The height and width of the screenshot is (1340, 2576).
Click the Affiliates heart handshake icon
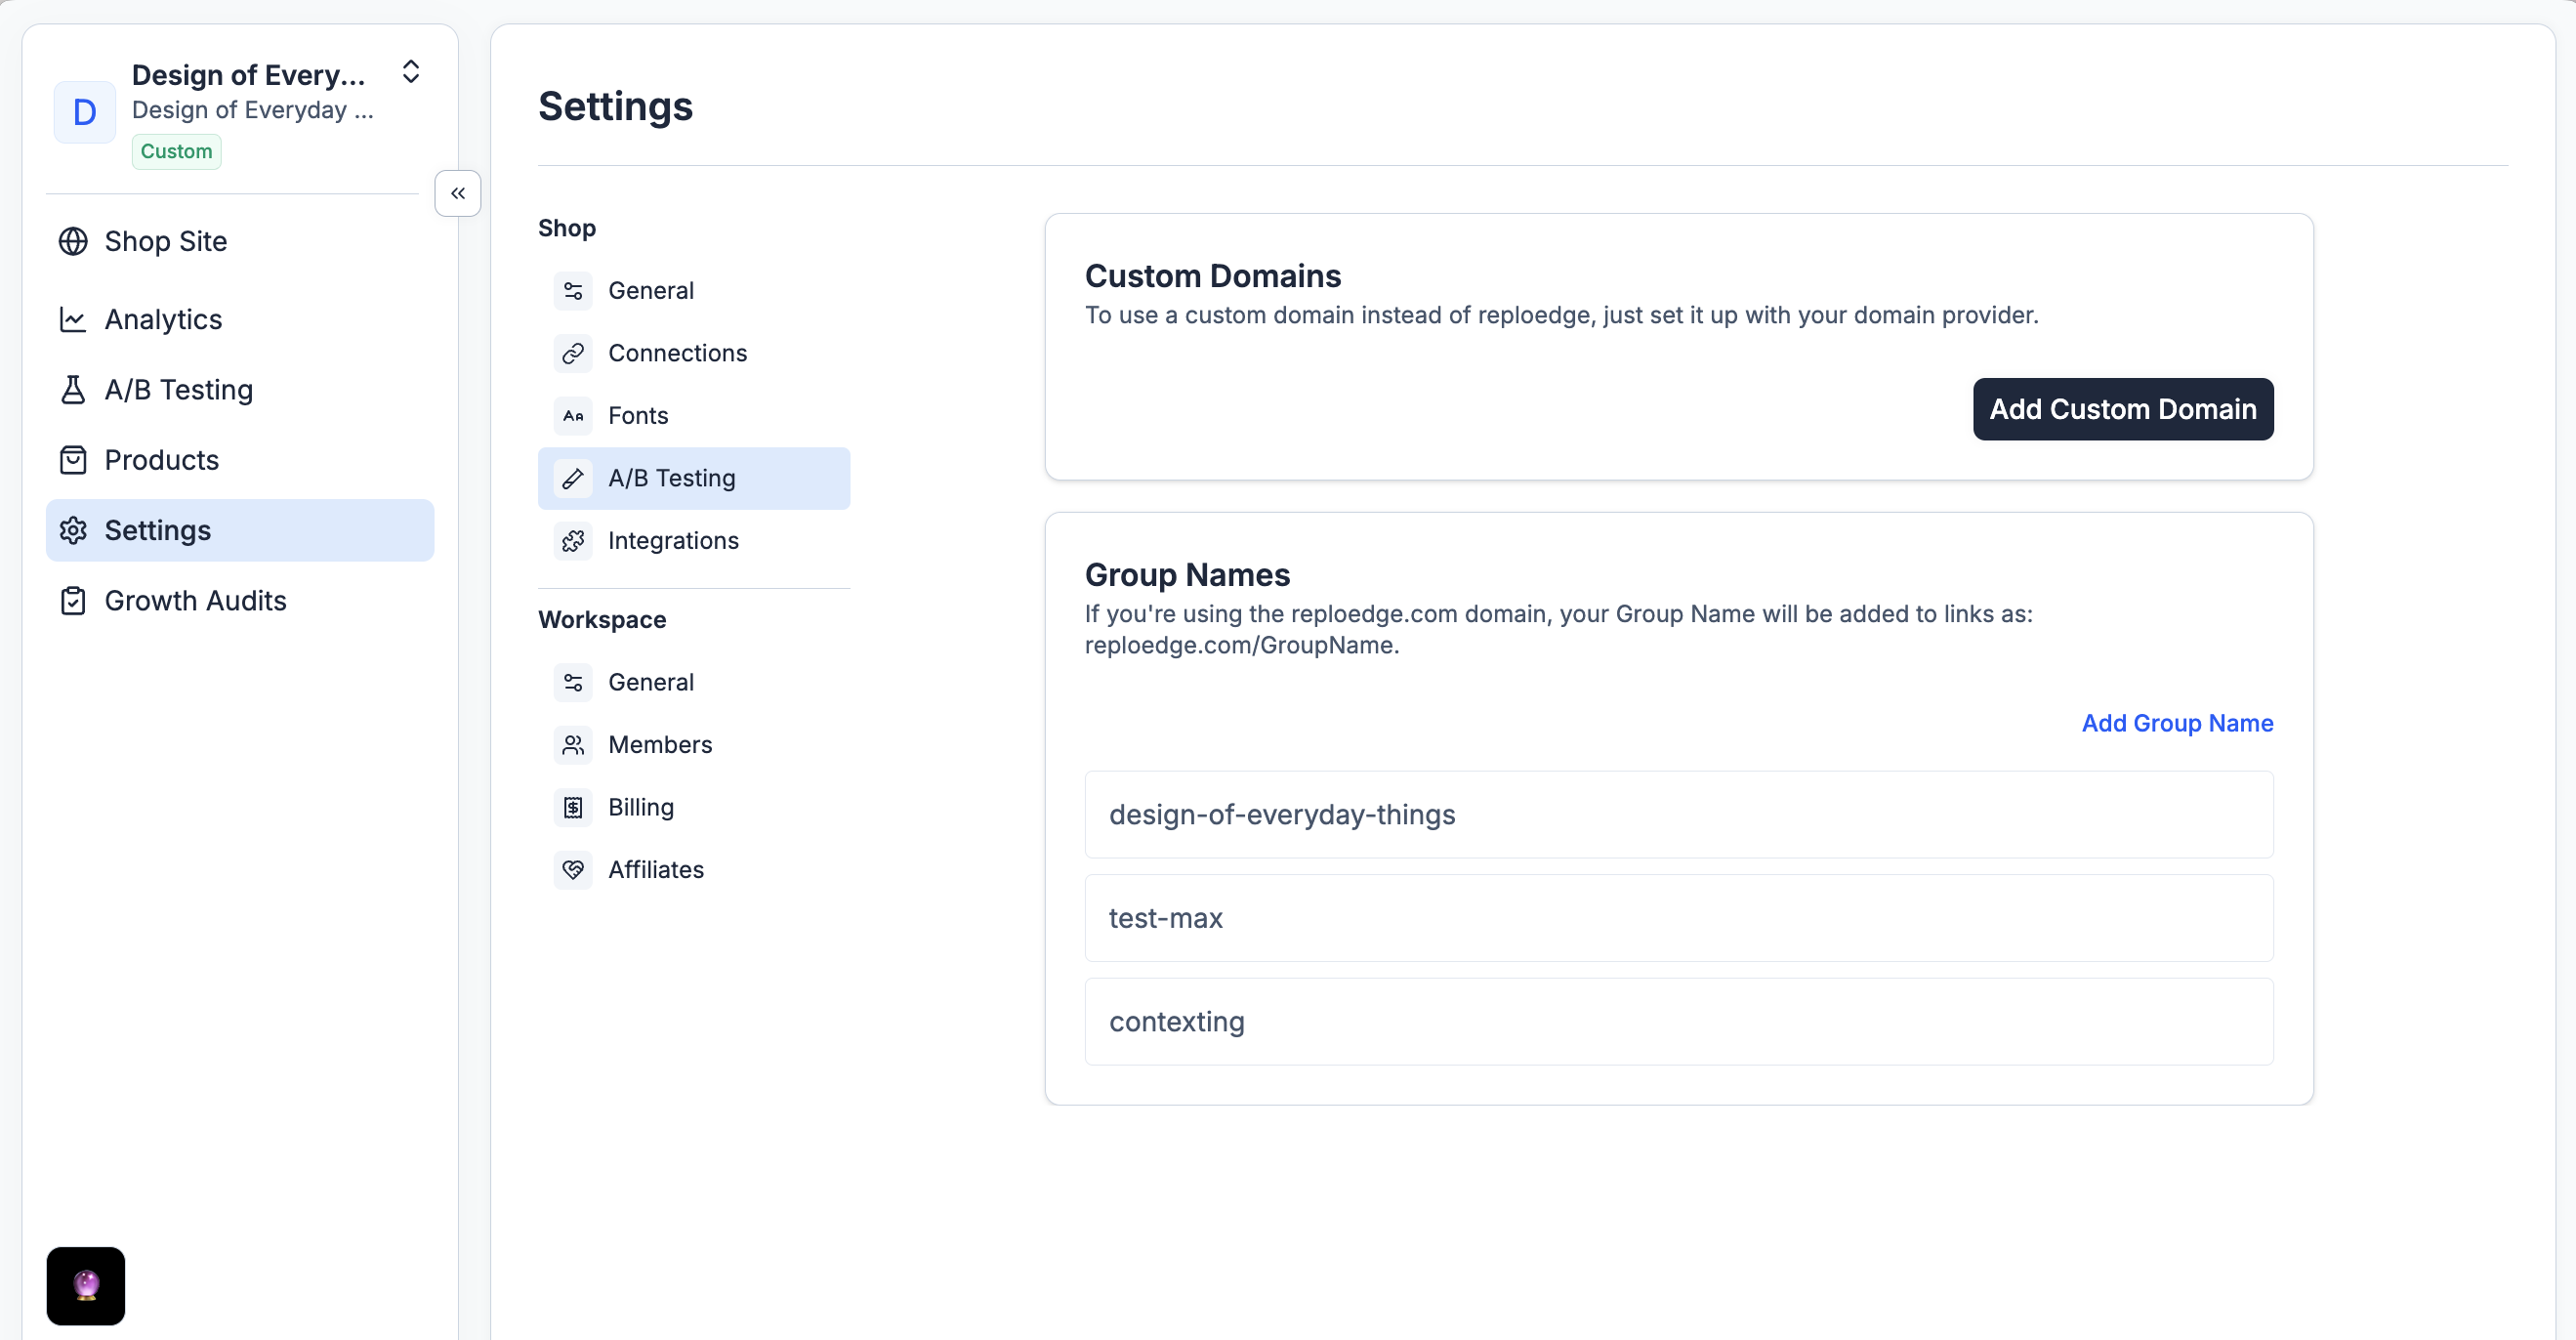pos(573,870)
